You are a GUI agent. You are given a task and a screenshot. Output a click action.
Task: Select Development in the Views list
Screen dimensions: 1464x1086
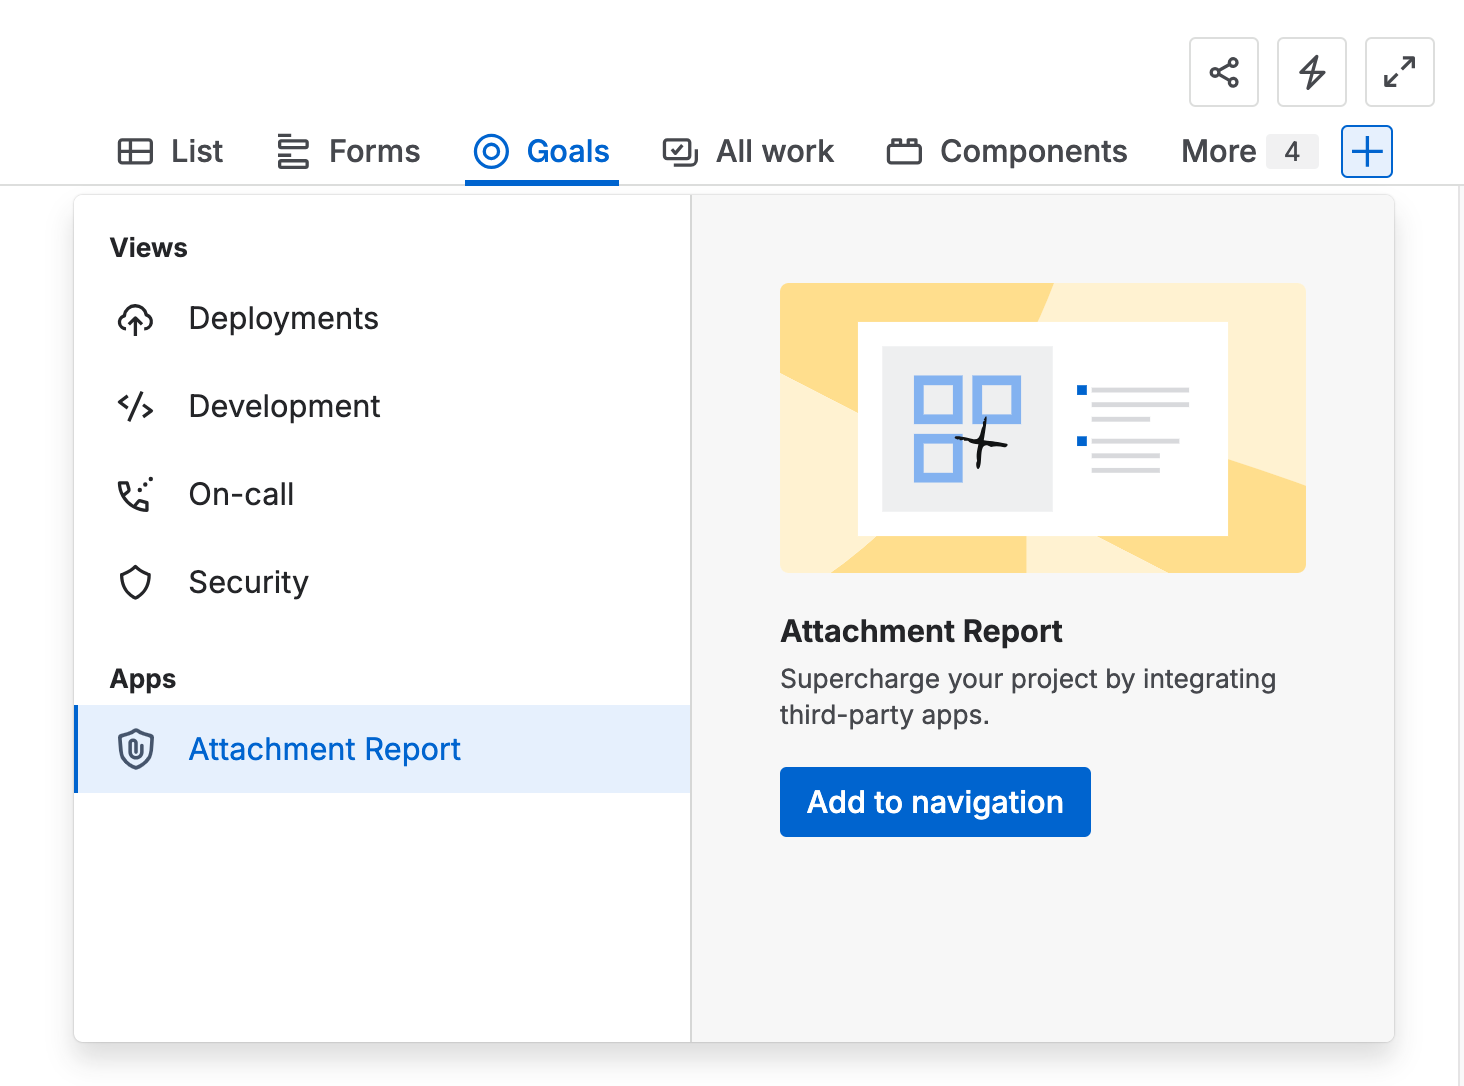(x=284, y=407)
